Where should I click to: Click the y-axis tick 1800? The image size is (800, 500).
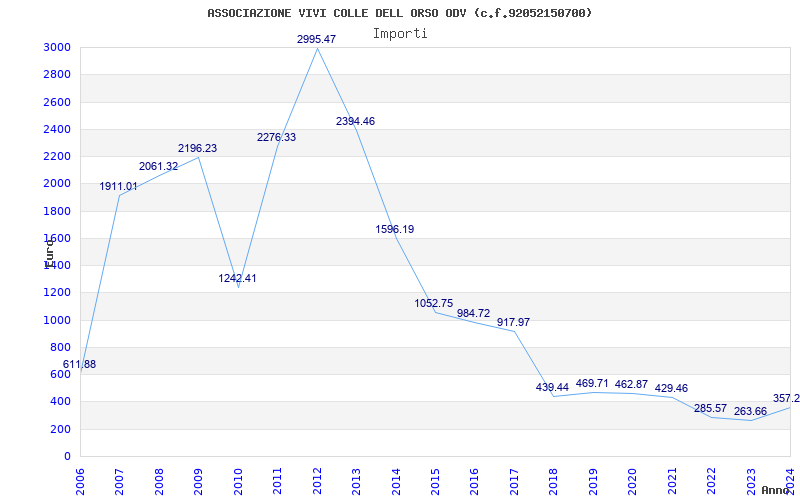[57, 211]
